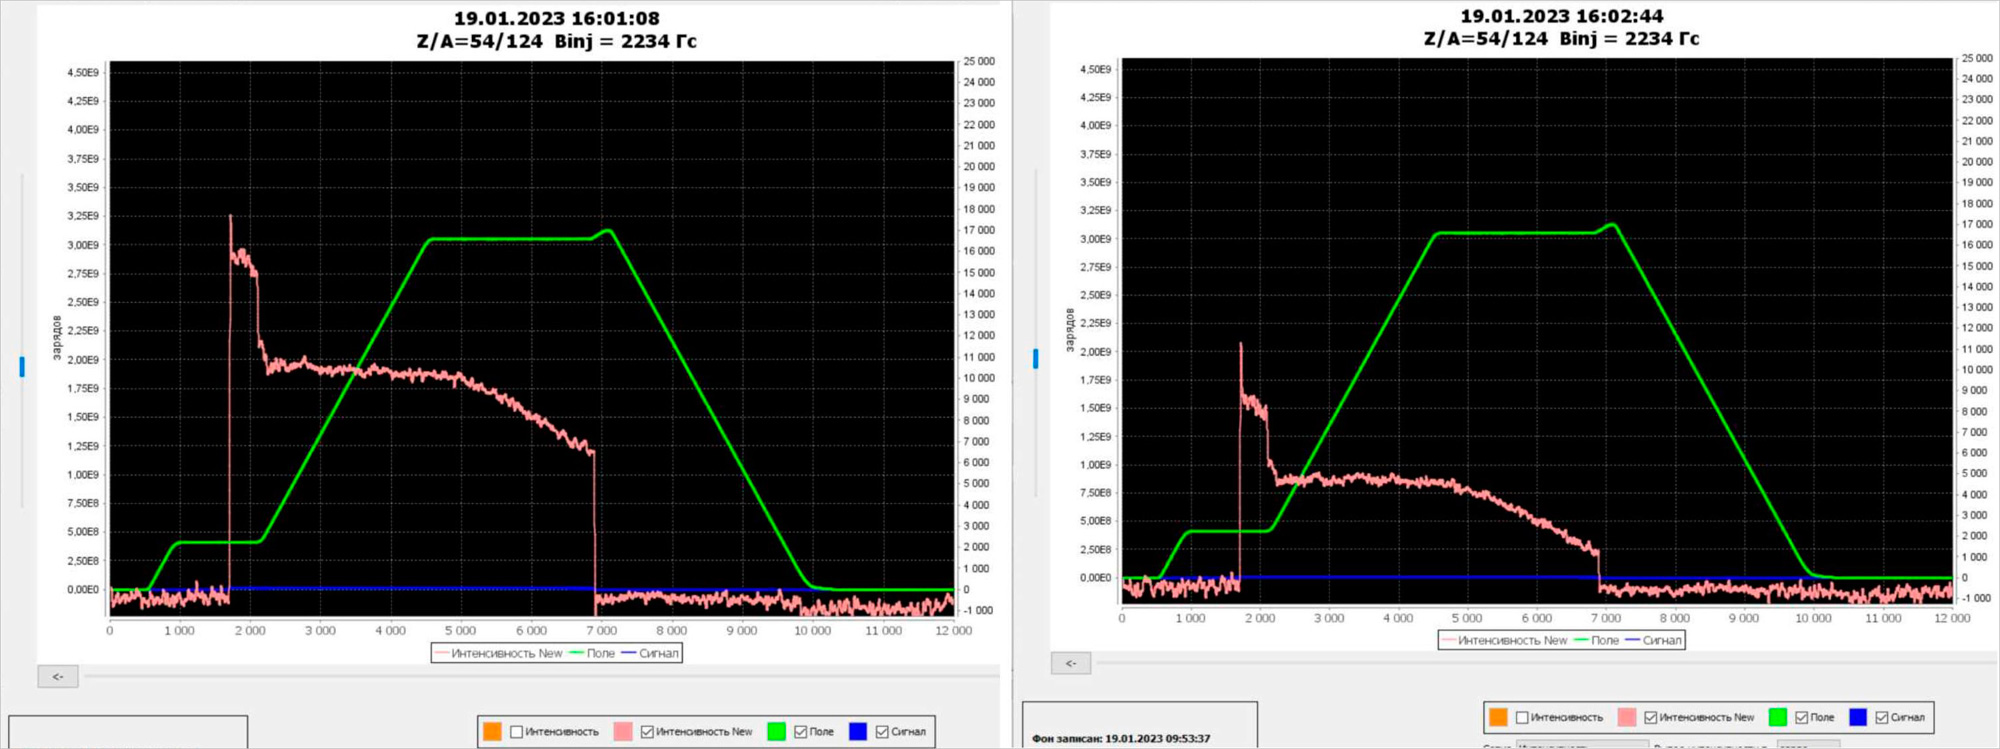
Task: Click the green Поле color swatch under the left chart
Action: tap(776, 732)
